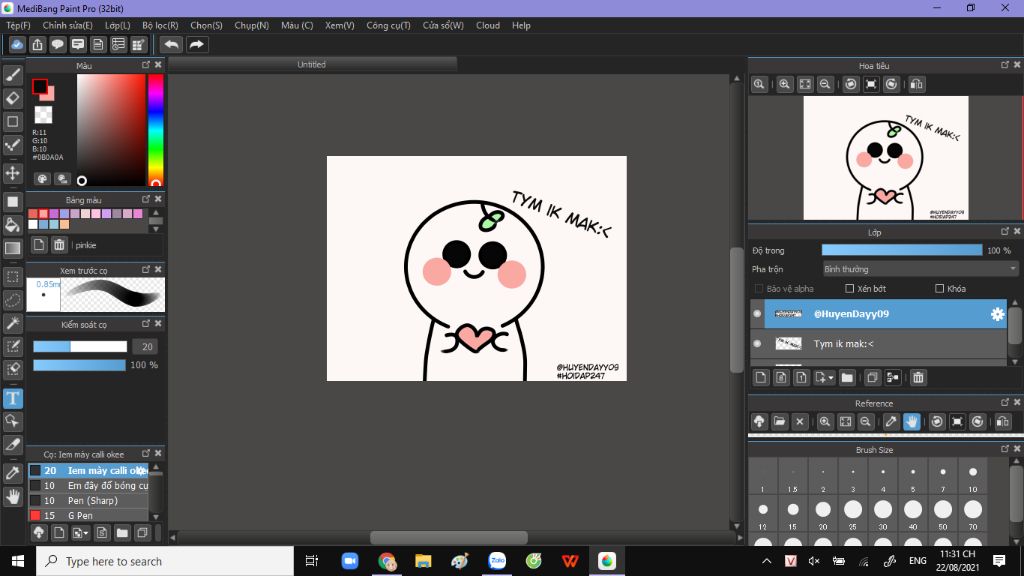Hide the Tym ik mak:< layer
Screen dimensions: 1024x576
757,344
